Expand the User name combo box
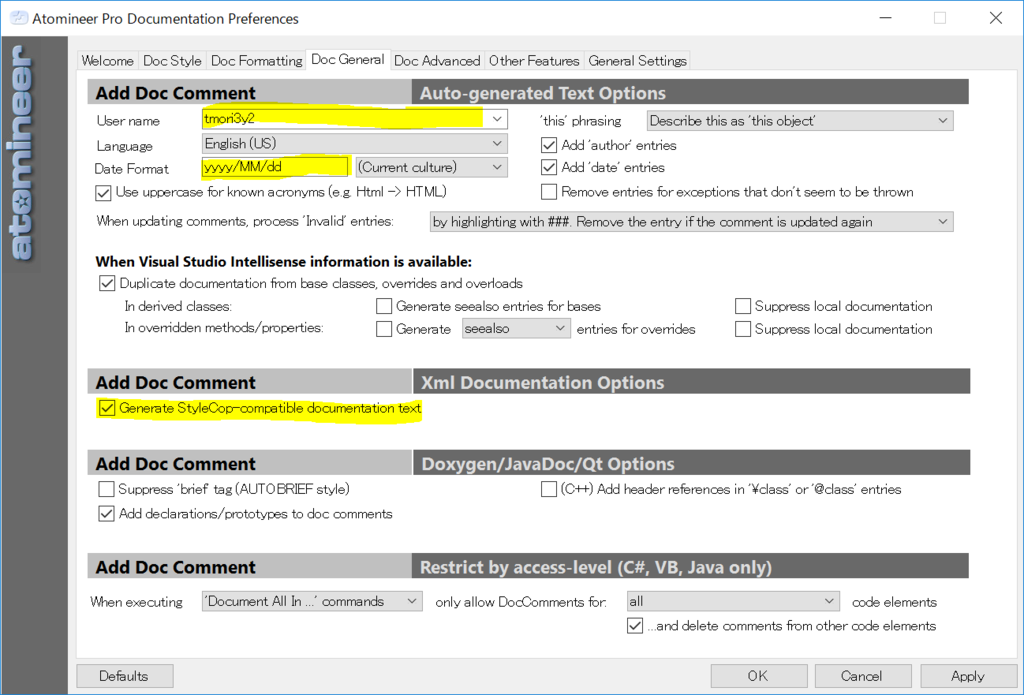 [x=497, y=119]
